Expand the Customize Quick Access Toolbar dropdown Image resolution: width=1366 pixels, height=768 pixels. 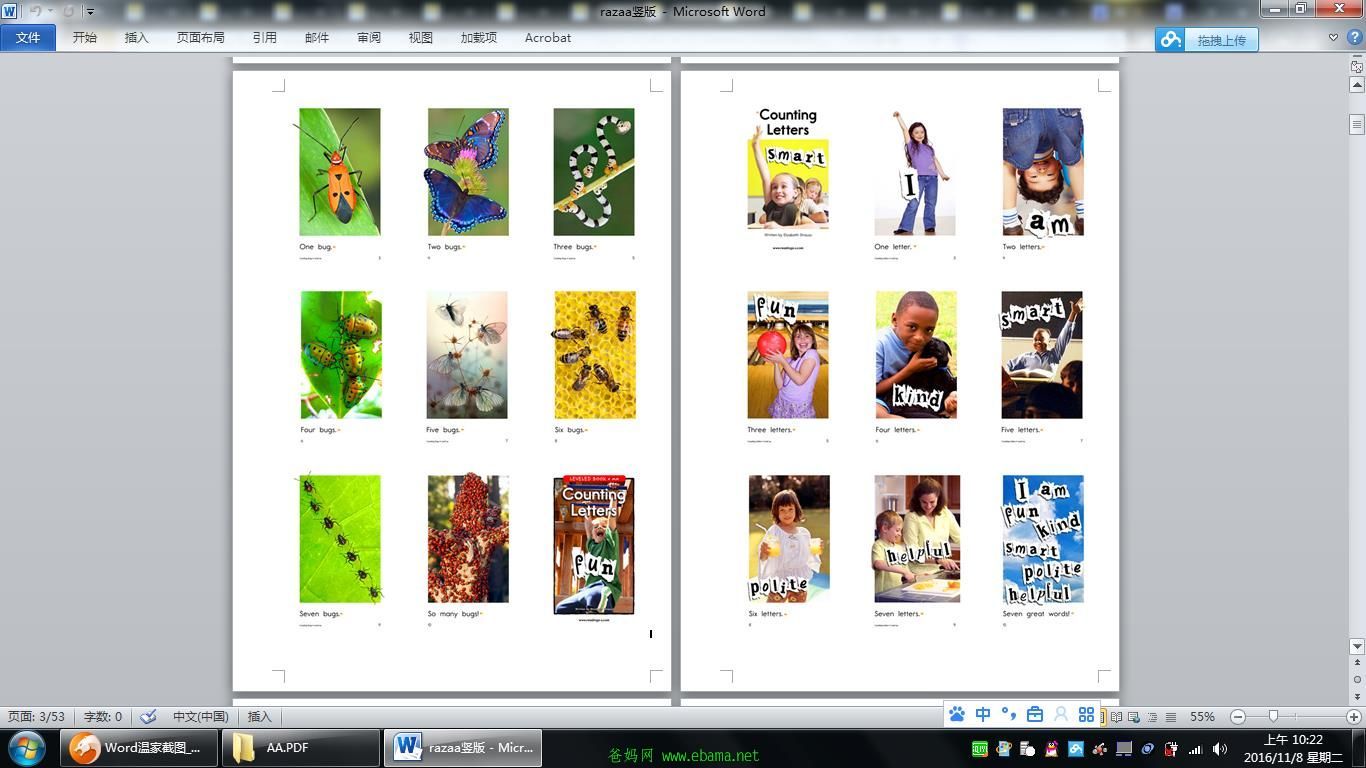point(90,12)
